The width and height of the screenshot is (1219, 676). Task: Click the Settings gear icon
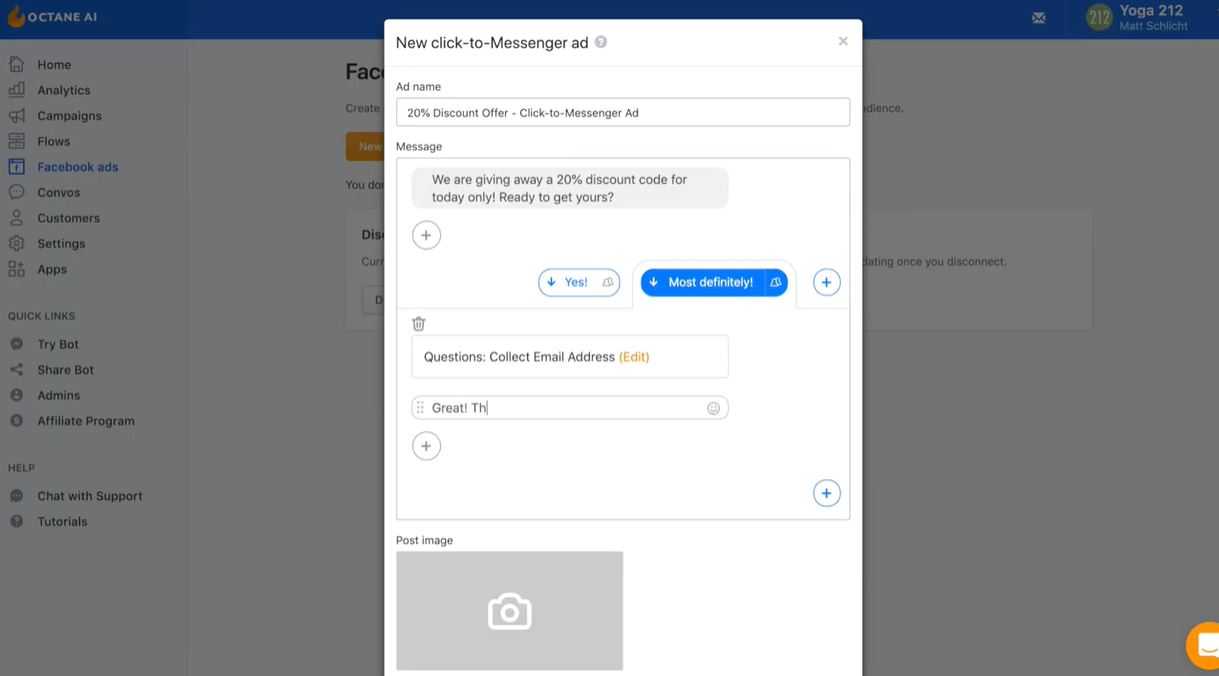click(x=17, y=243)
